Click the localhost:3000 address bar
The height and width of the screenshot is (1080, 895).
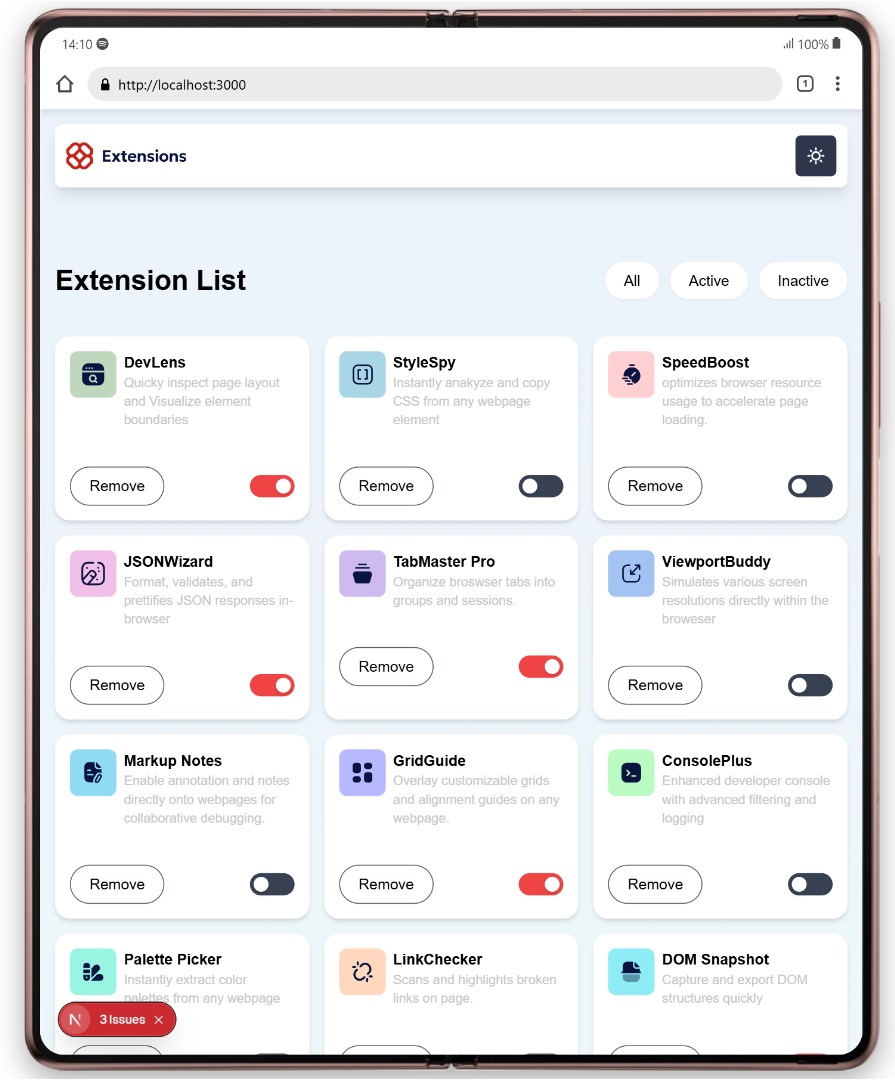(435, 84)
